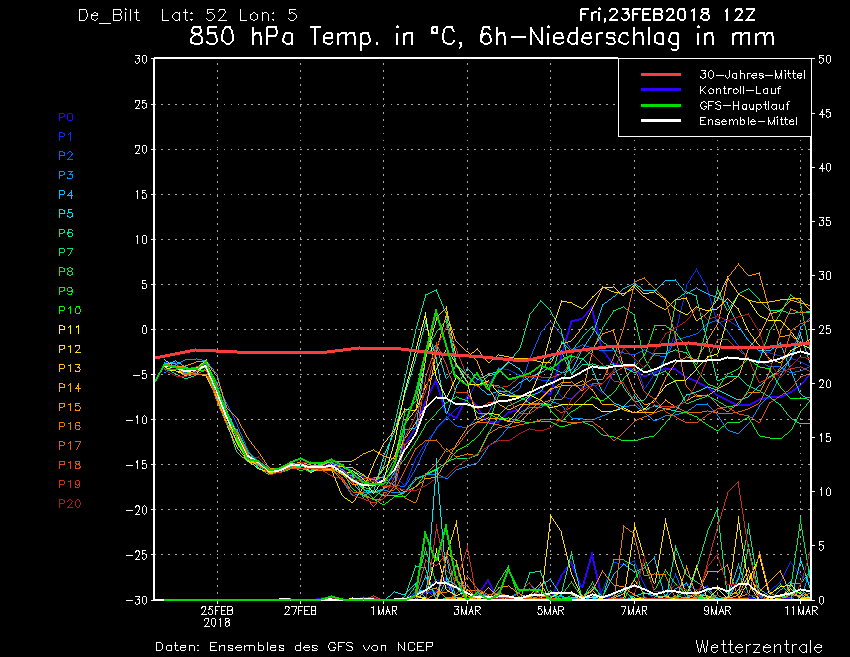The image size is (850, 657).
Task: Click the 30-Jahres-Mittel legend text
Action: (x=752, y=75)
